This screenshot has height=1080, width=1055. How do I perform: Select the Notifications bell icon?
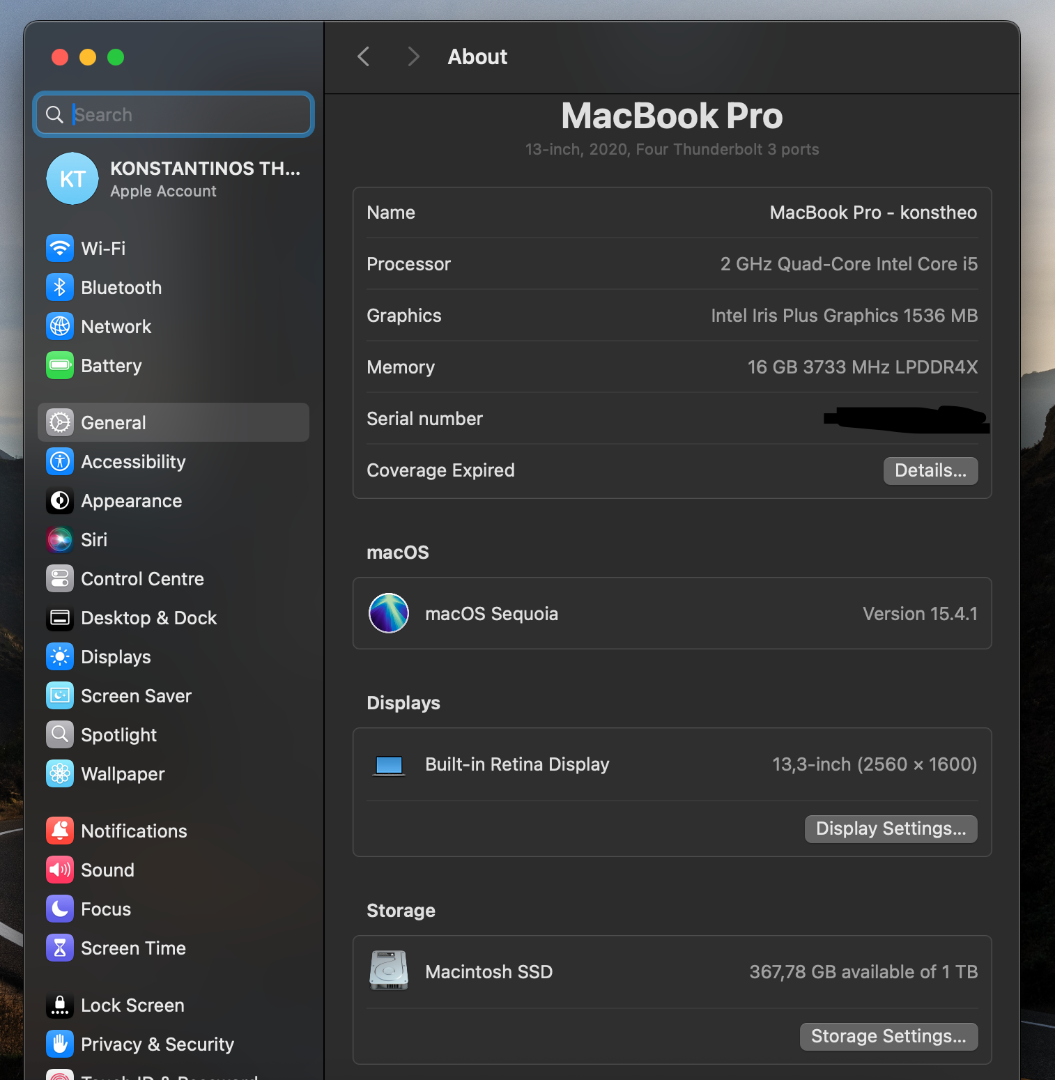tap(60, 831)
